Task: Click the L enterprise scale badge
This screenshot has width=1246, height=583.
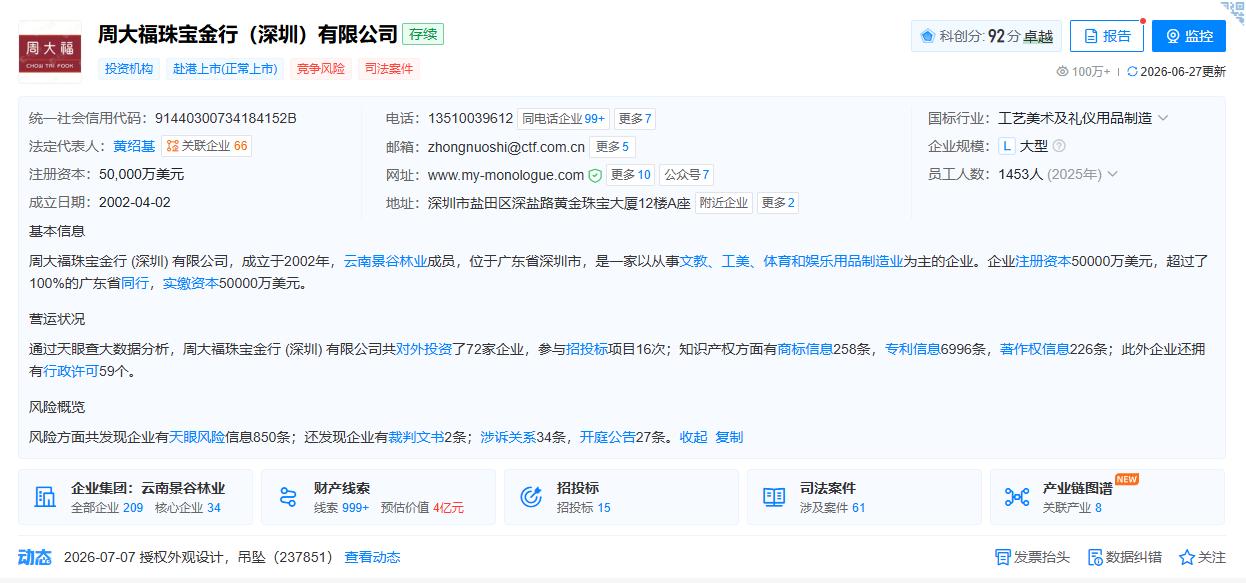Action: click(x=1007, y=146)
